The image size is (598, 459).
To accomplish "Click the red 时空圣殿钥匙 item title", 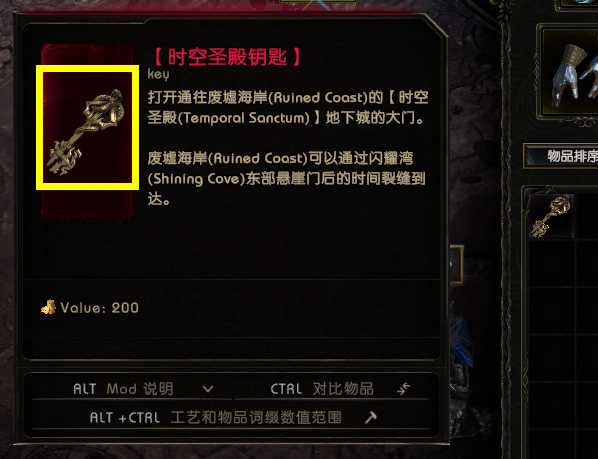I will point(228,57).
